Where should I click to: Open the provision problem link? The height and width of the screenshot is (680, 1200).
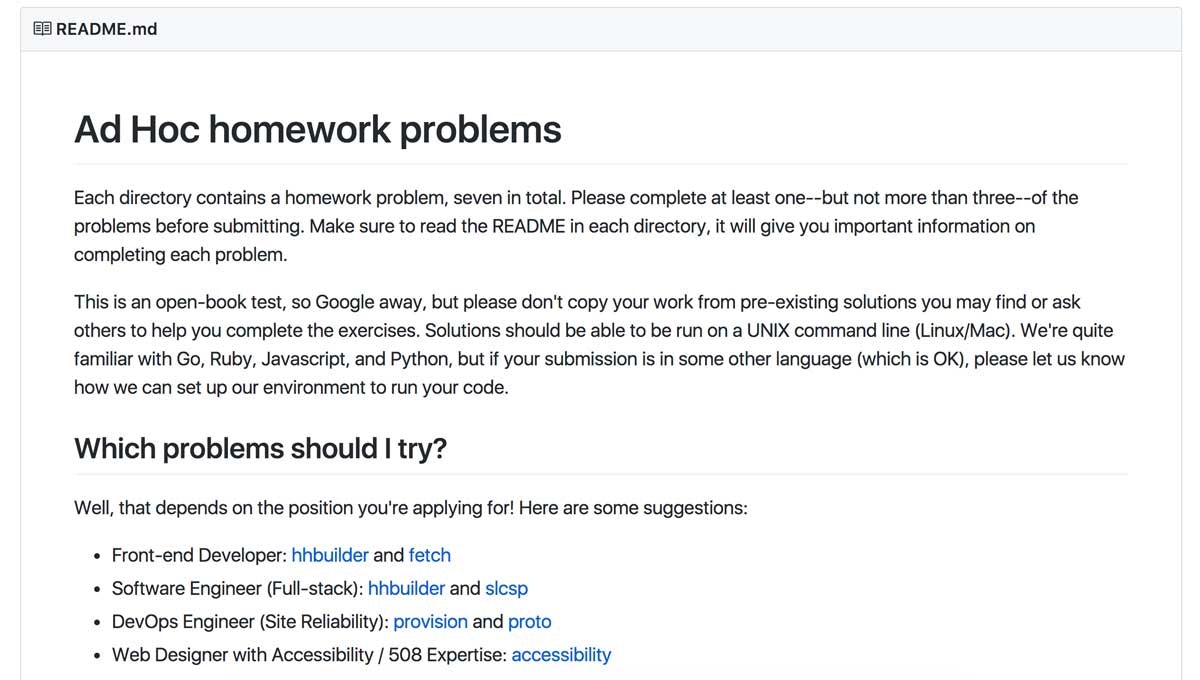[430, 622]
